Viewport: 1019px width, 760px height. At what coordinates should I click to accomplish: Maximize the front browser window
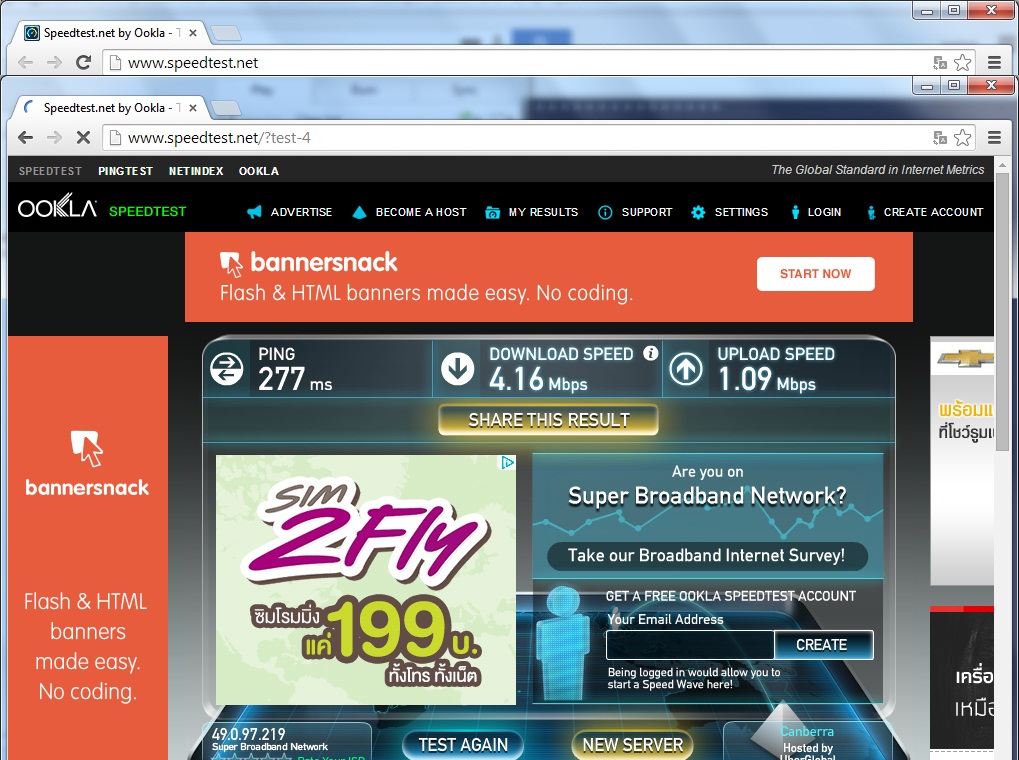(953, 85)
